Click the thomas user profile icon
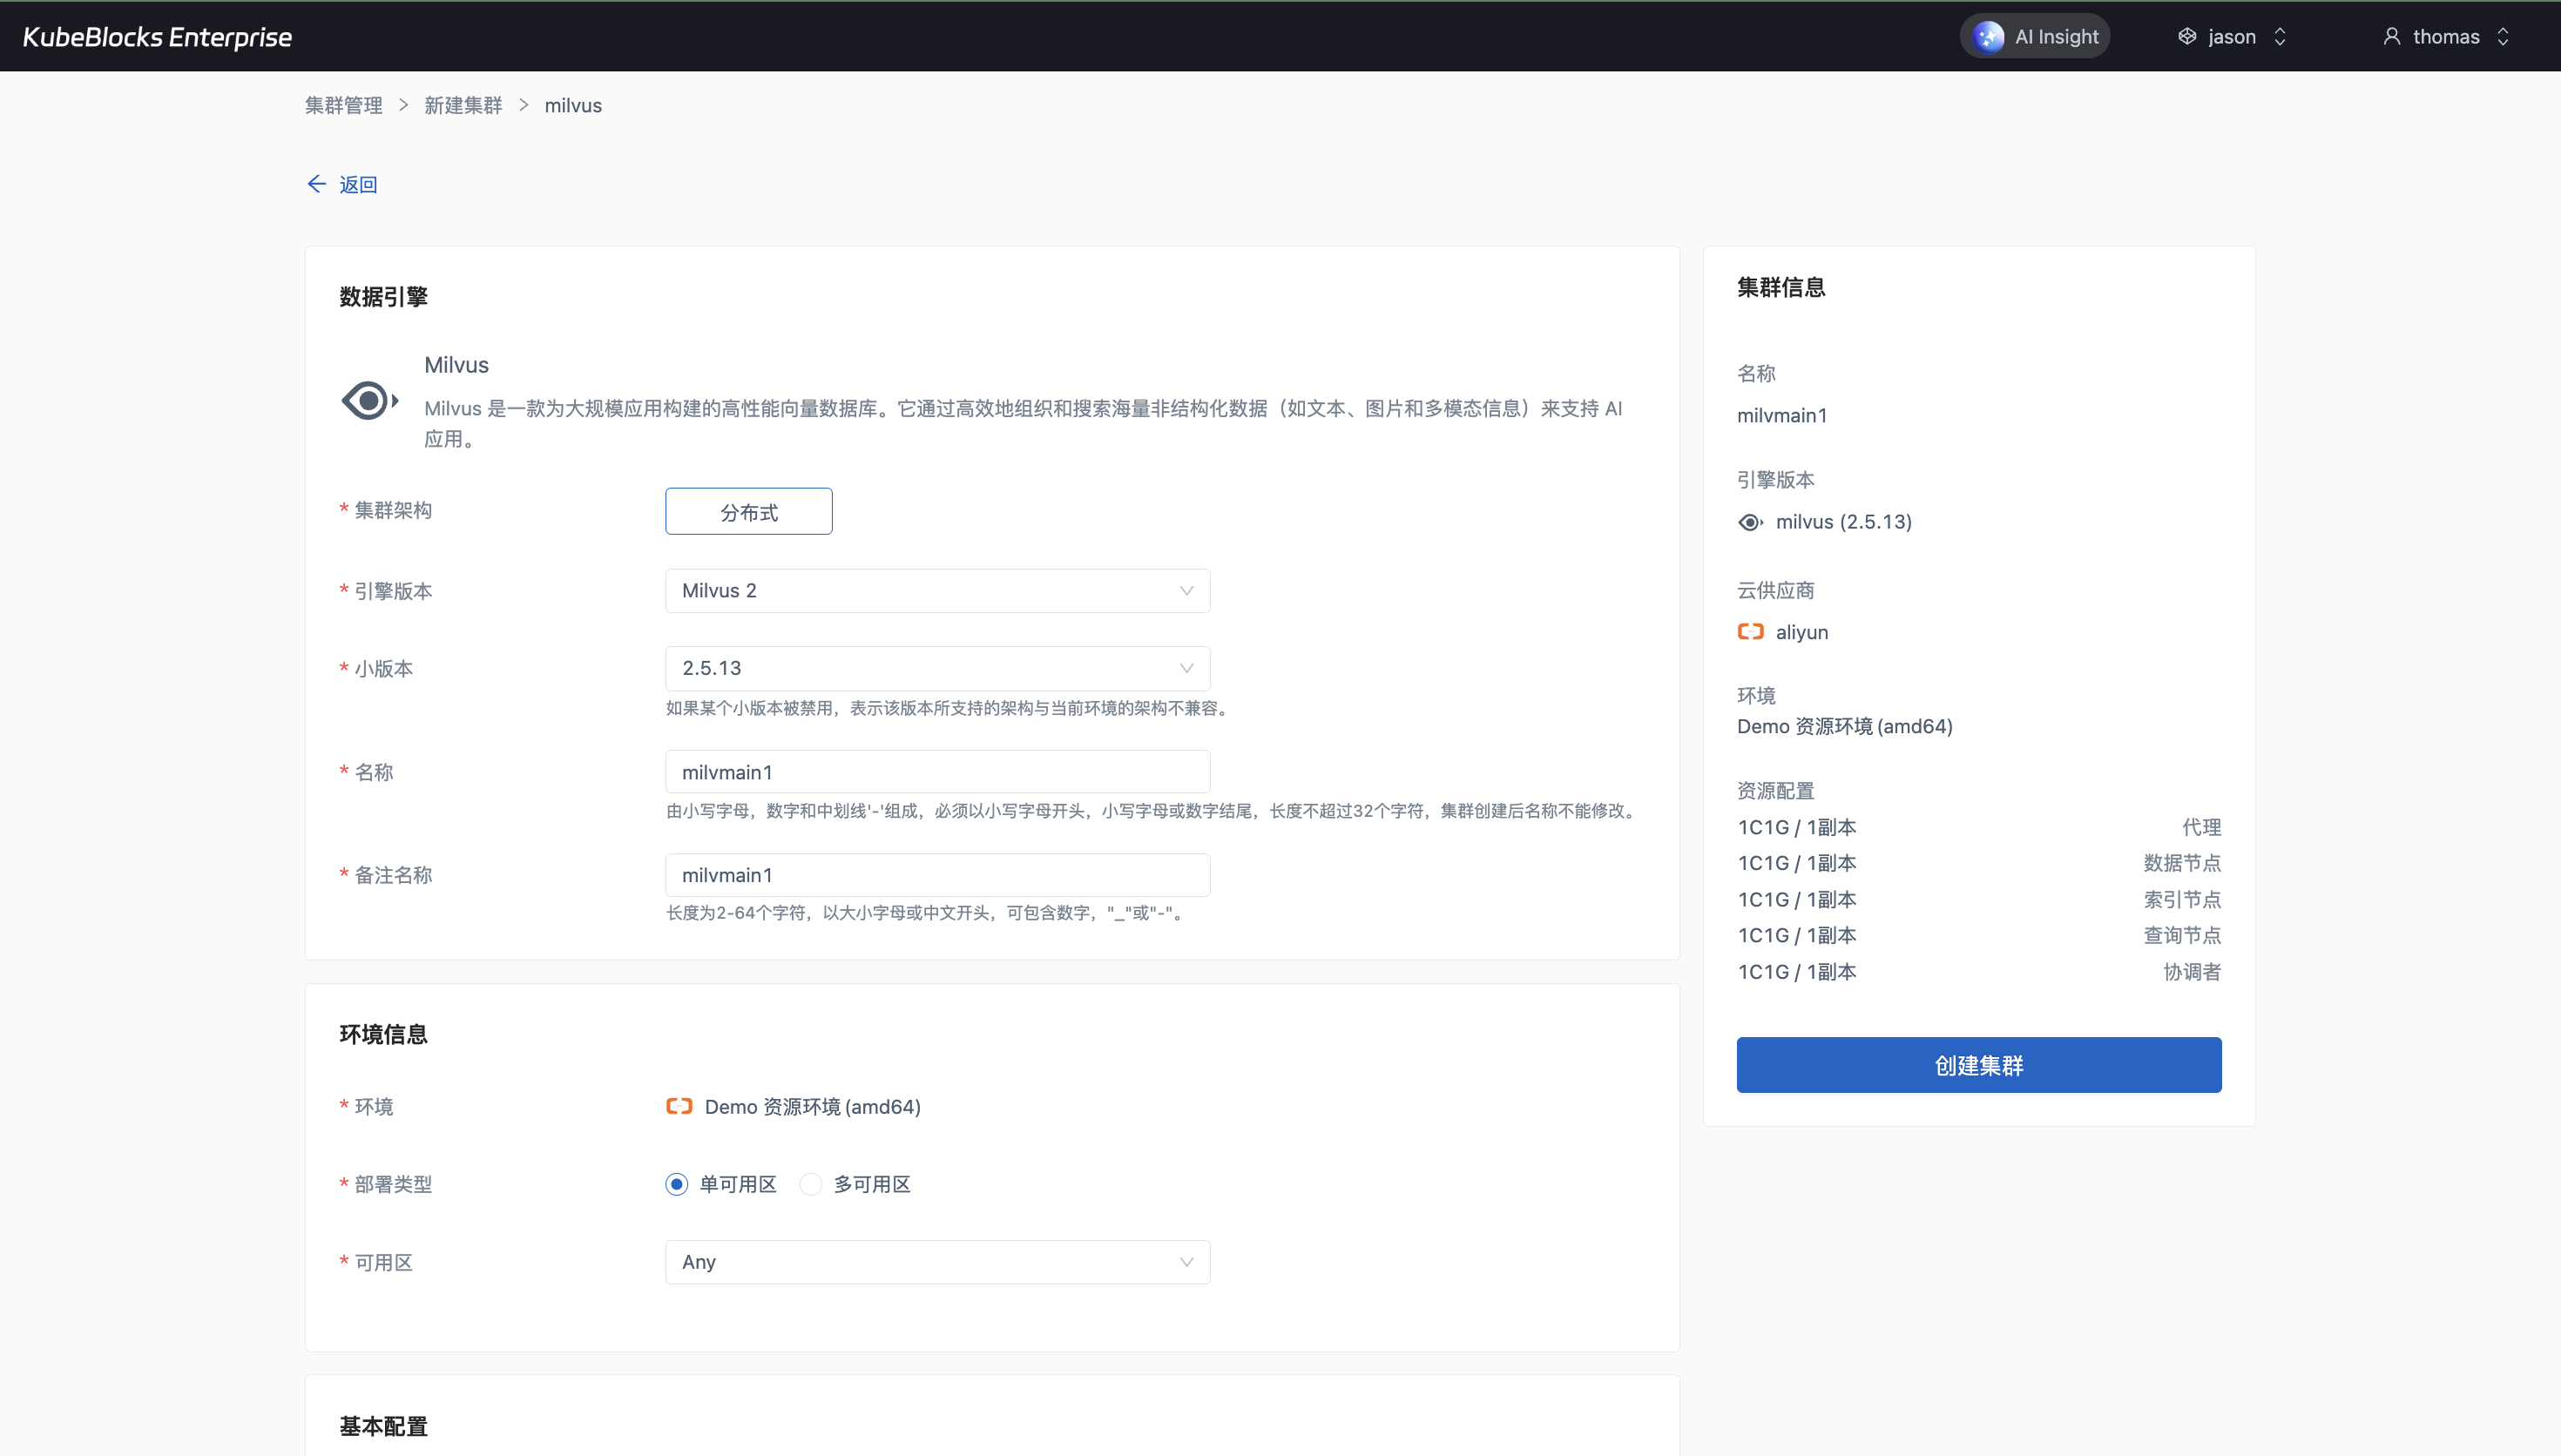Viewport: 2561px width, 1456px height. click(x=2391, y=37)
